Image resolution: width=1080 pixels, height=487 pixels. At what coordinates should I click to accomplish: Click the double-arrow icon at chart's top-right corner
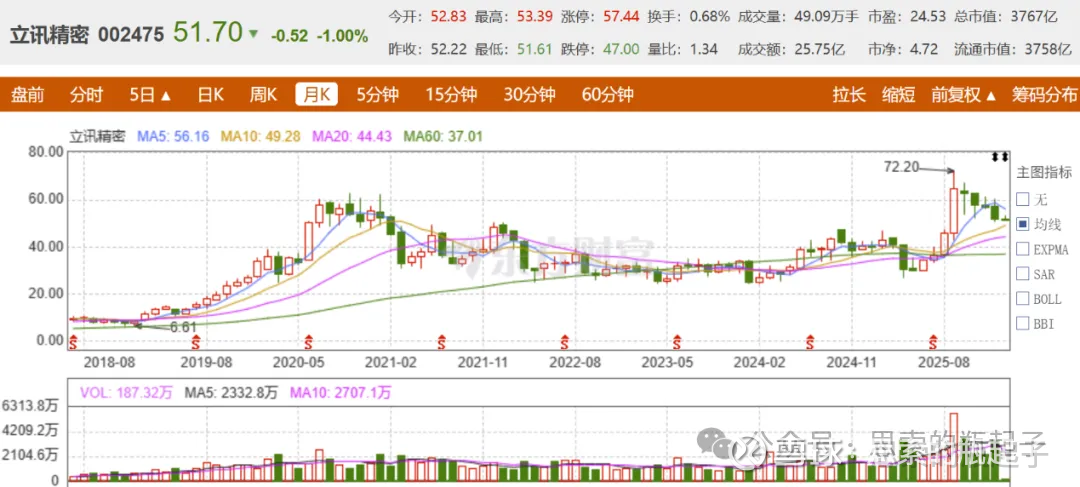tap(999, 157)
